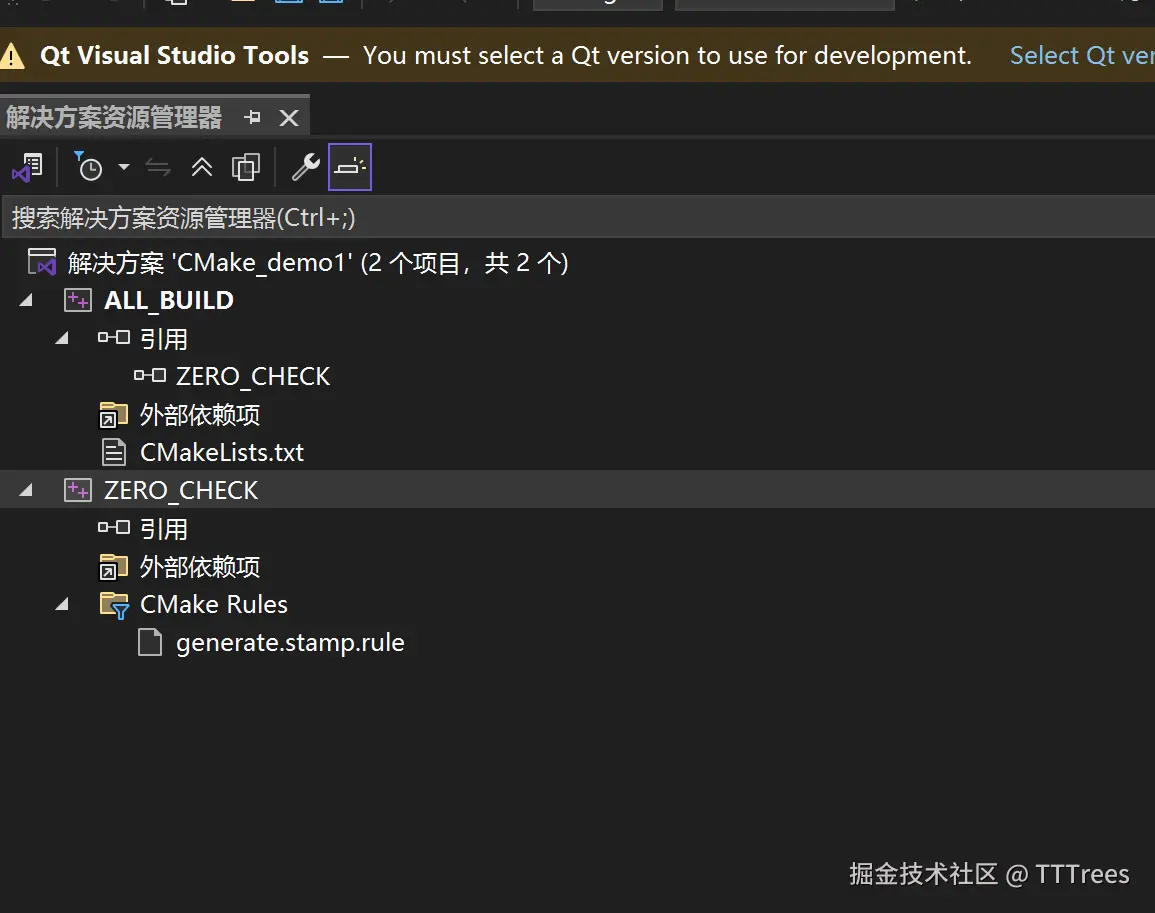Switch between solutions and folder views
The width and height of the screenshot is (1155, 913).
[x=27, y=167]
